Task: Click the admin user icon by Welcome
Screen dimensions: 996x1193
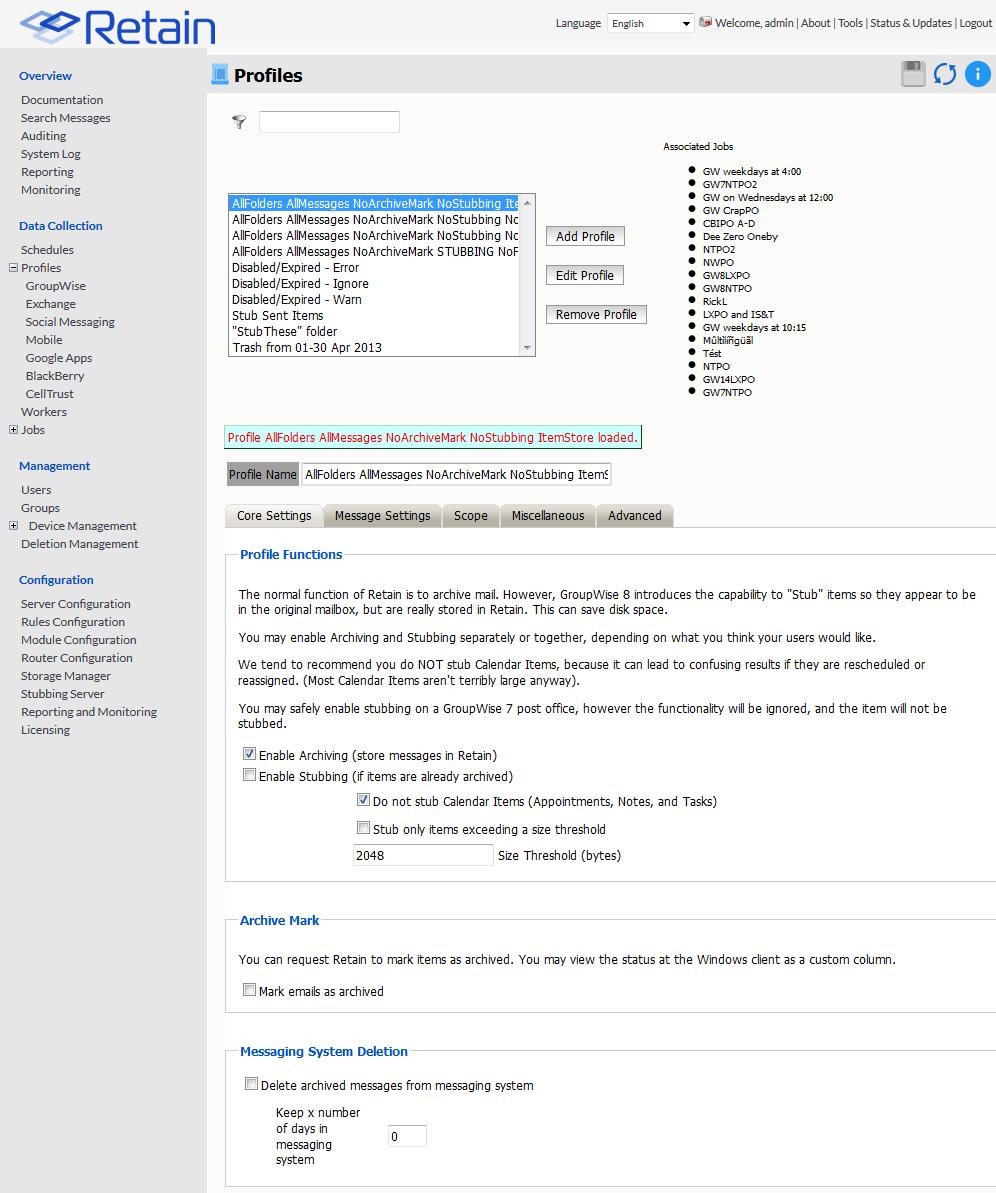Action: (705, 22)
